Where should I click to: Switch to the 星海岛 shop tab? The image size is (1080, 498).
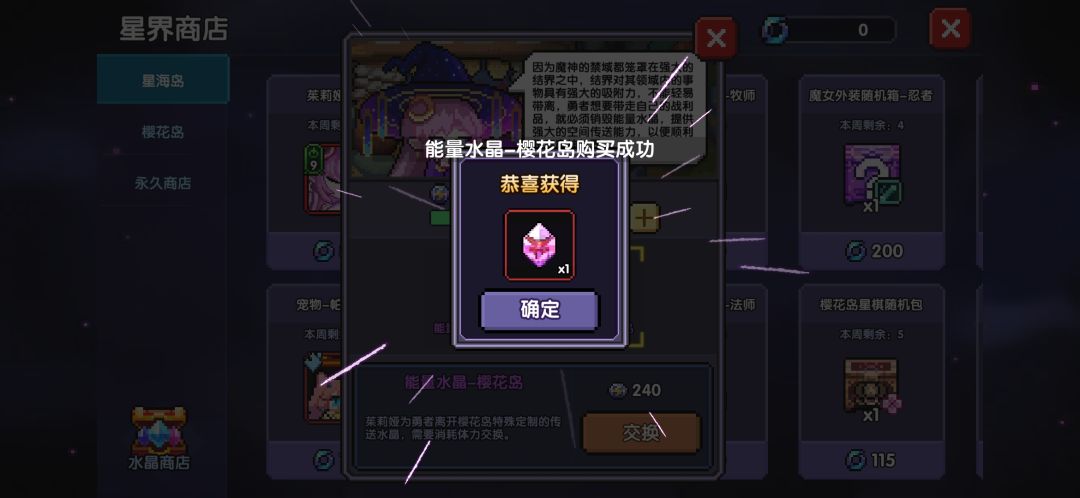163,80
